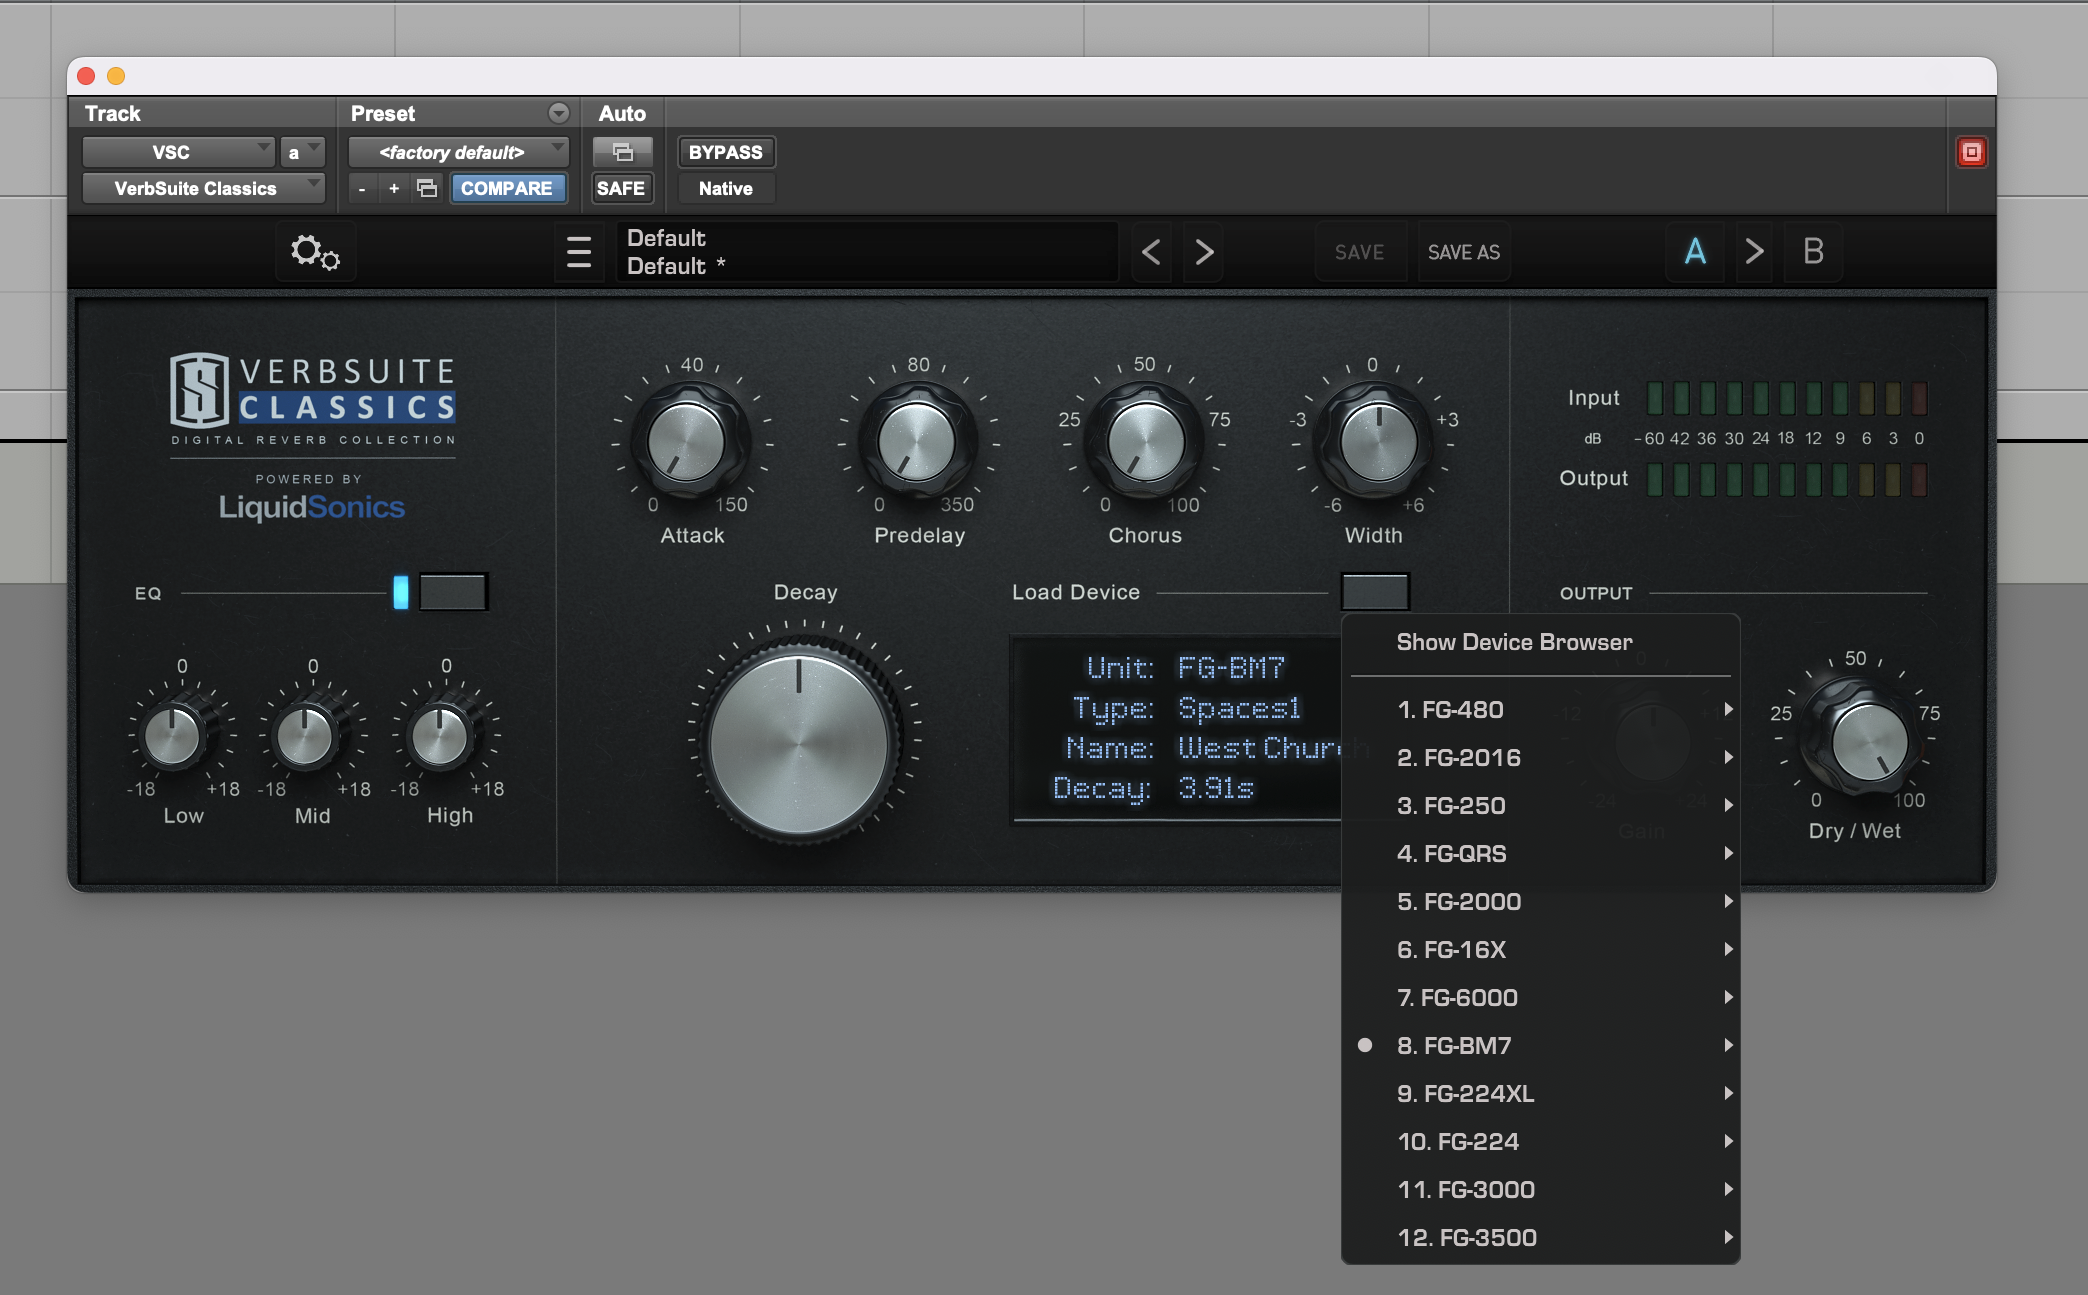Image resolution: width=2088 pixels, height=1295 pixels.
Task: Click the High EQ knob
Action: tap(439, 737)
